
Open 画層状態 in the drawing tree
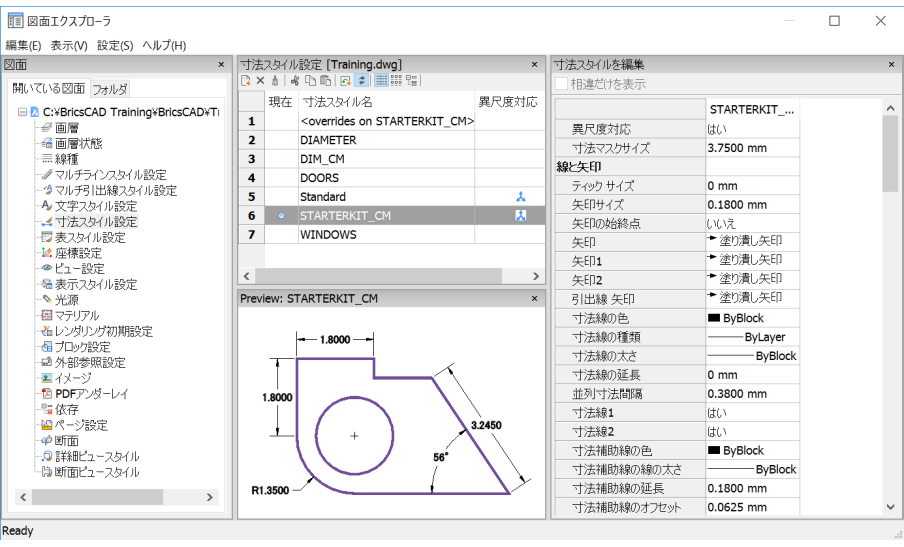[x=78, y=143]
